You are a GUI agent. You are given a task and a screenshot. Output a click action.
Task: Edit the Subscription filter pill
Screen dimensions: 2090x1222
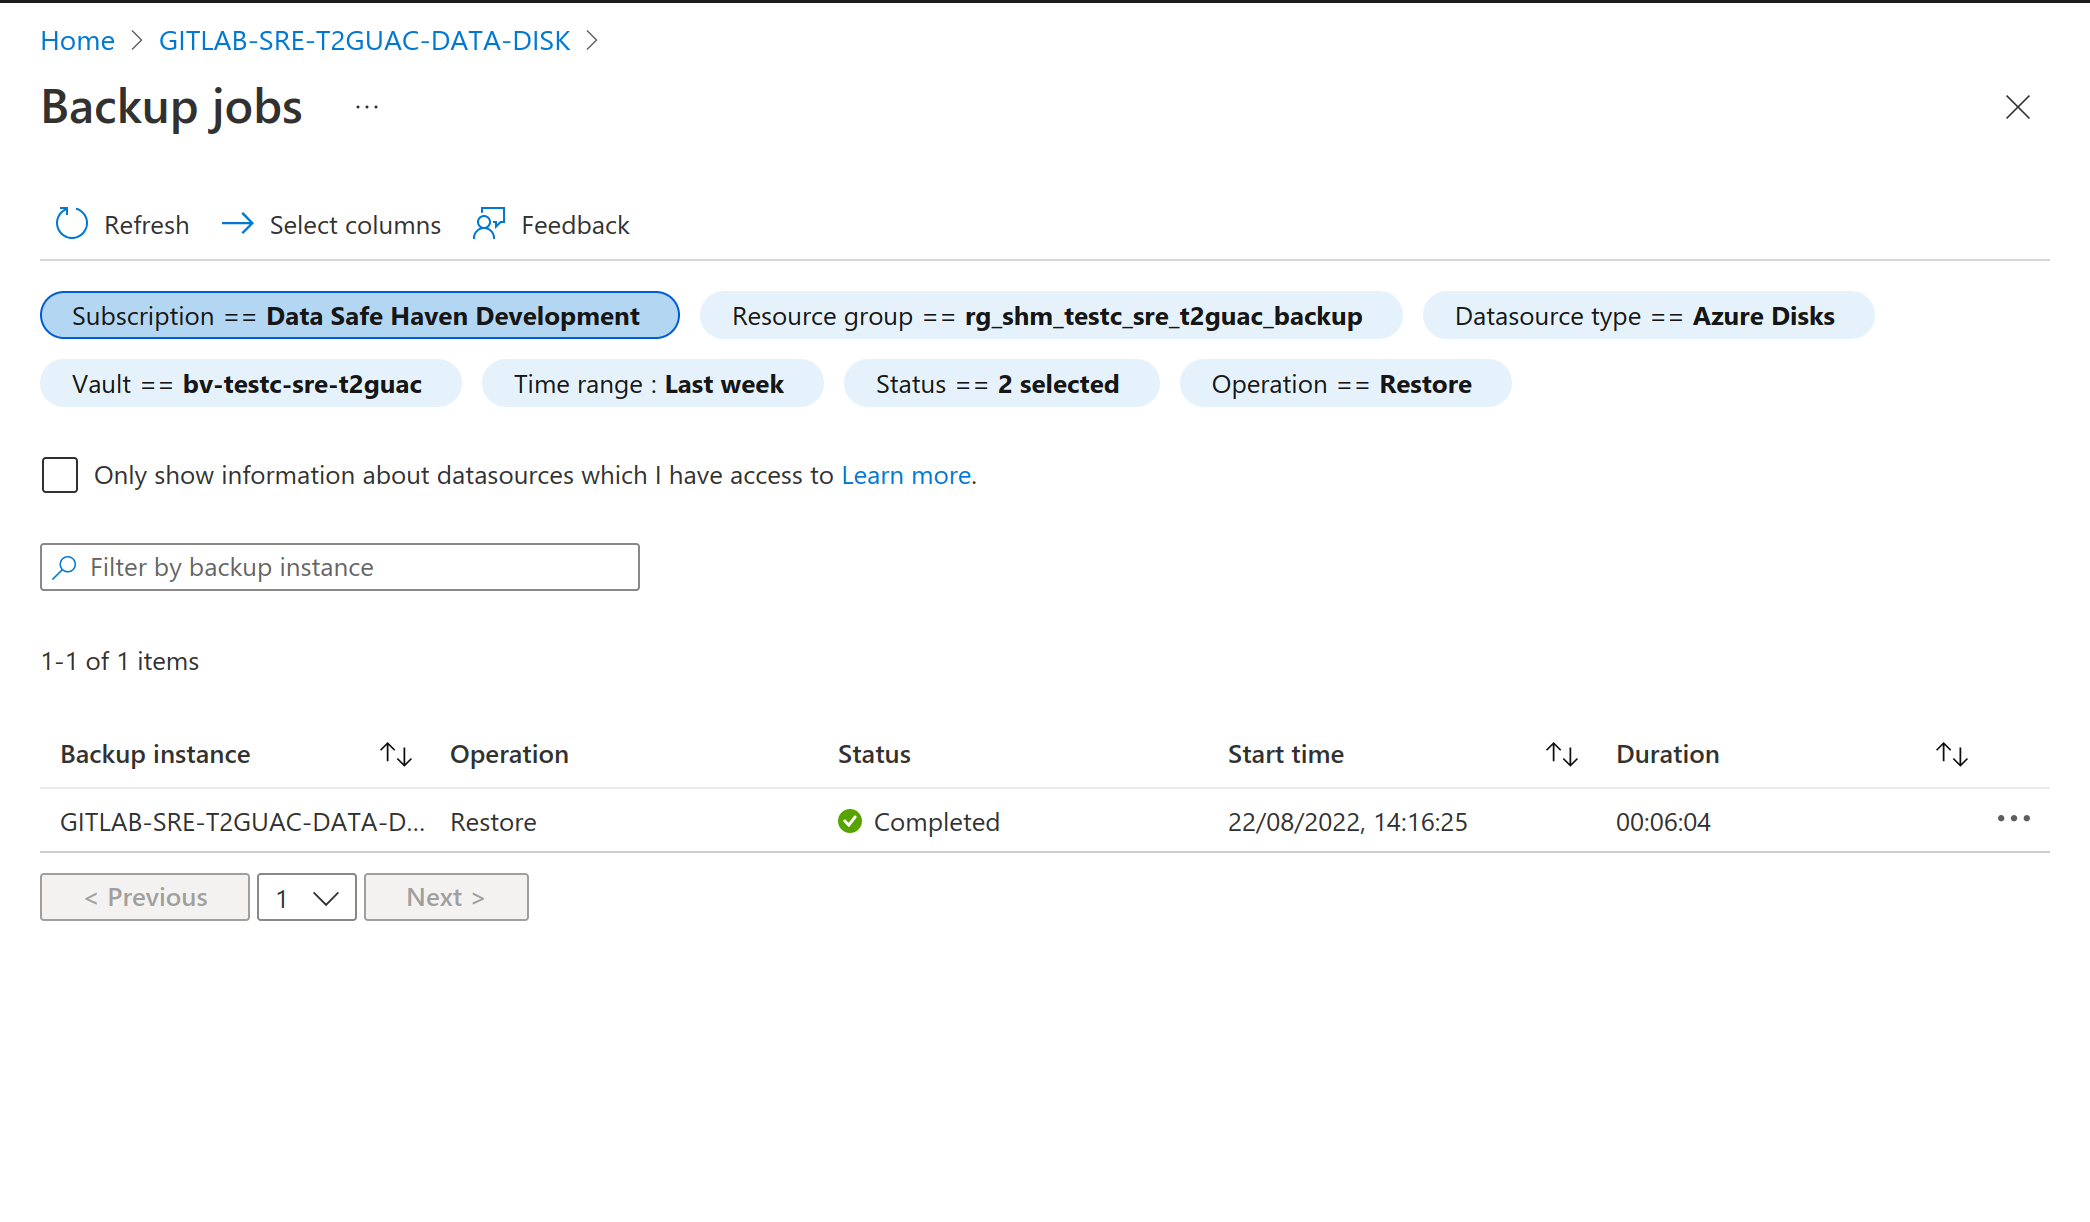pos(360,316)
